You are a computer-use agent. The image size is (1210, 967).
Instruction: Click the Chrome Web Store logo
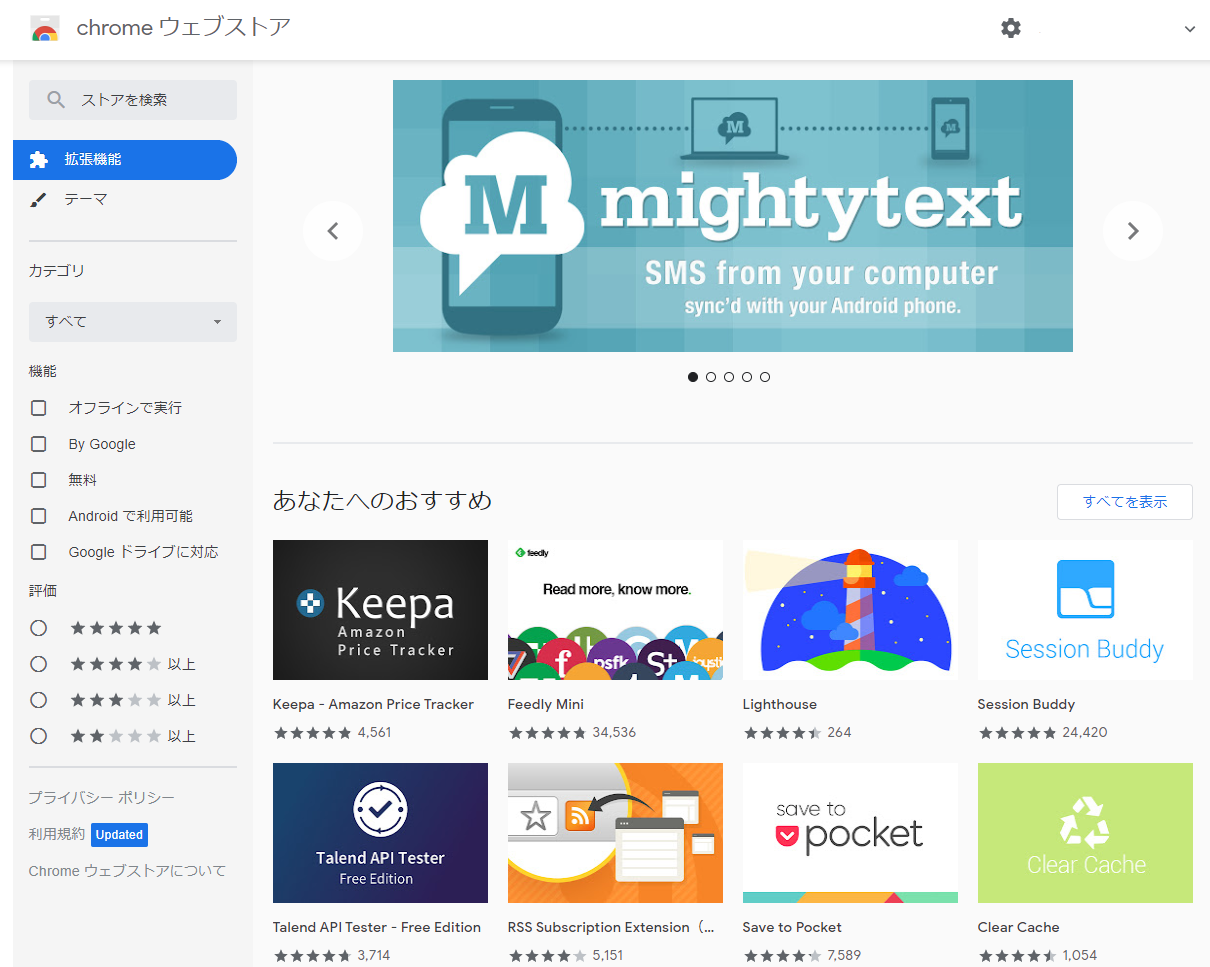[x=45, y=28]
